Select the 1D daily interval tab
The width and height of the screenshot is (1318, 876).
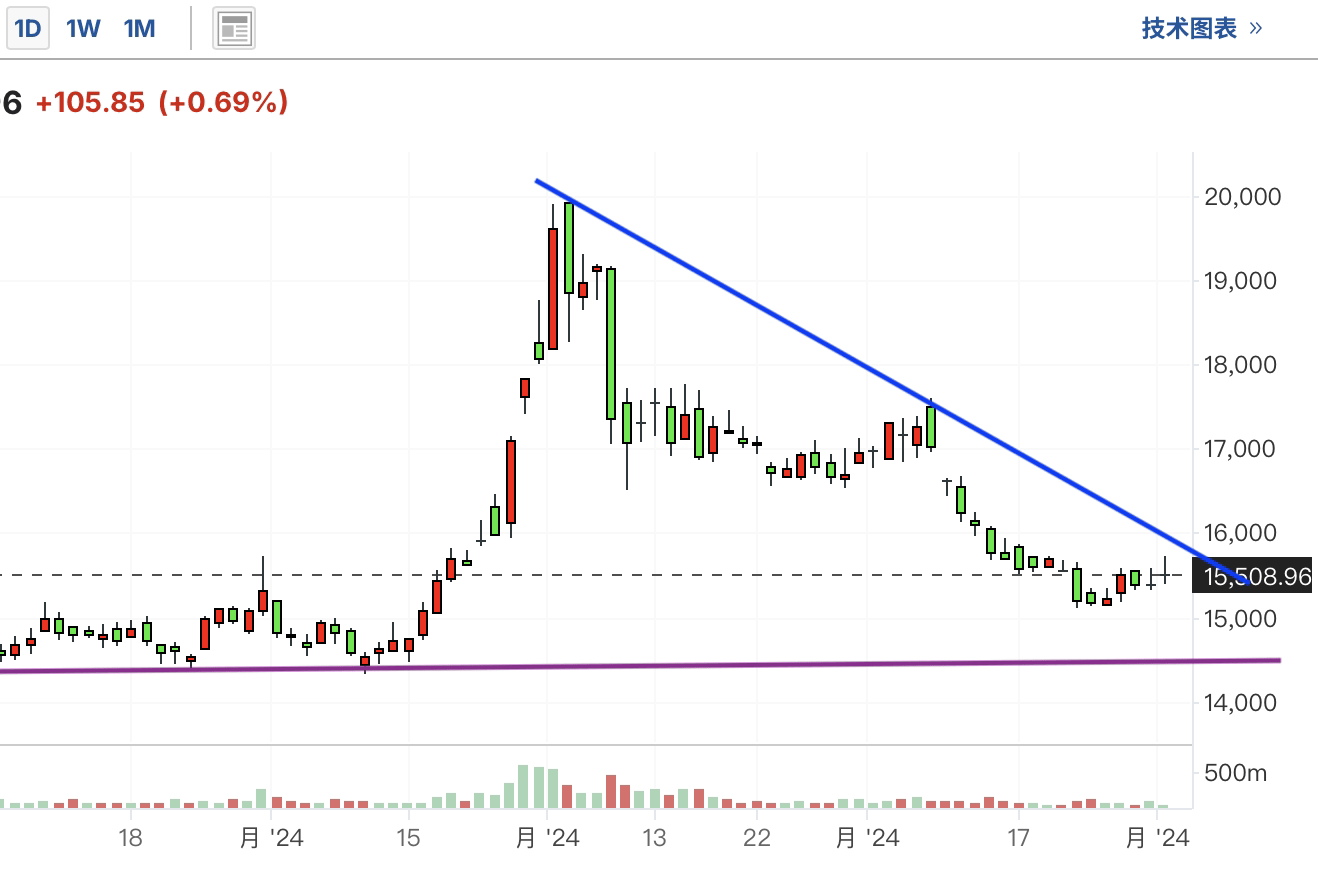click(27, 29)
